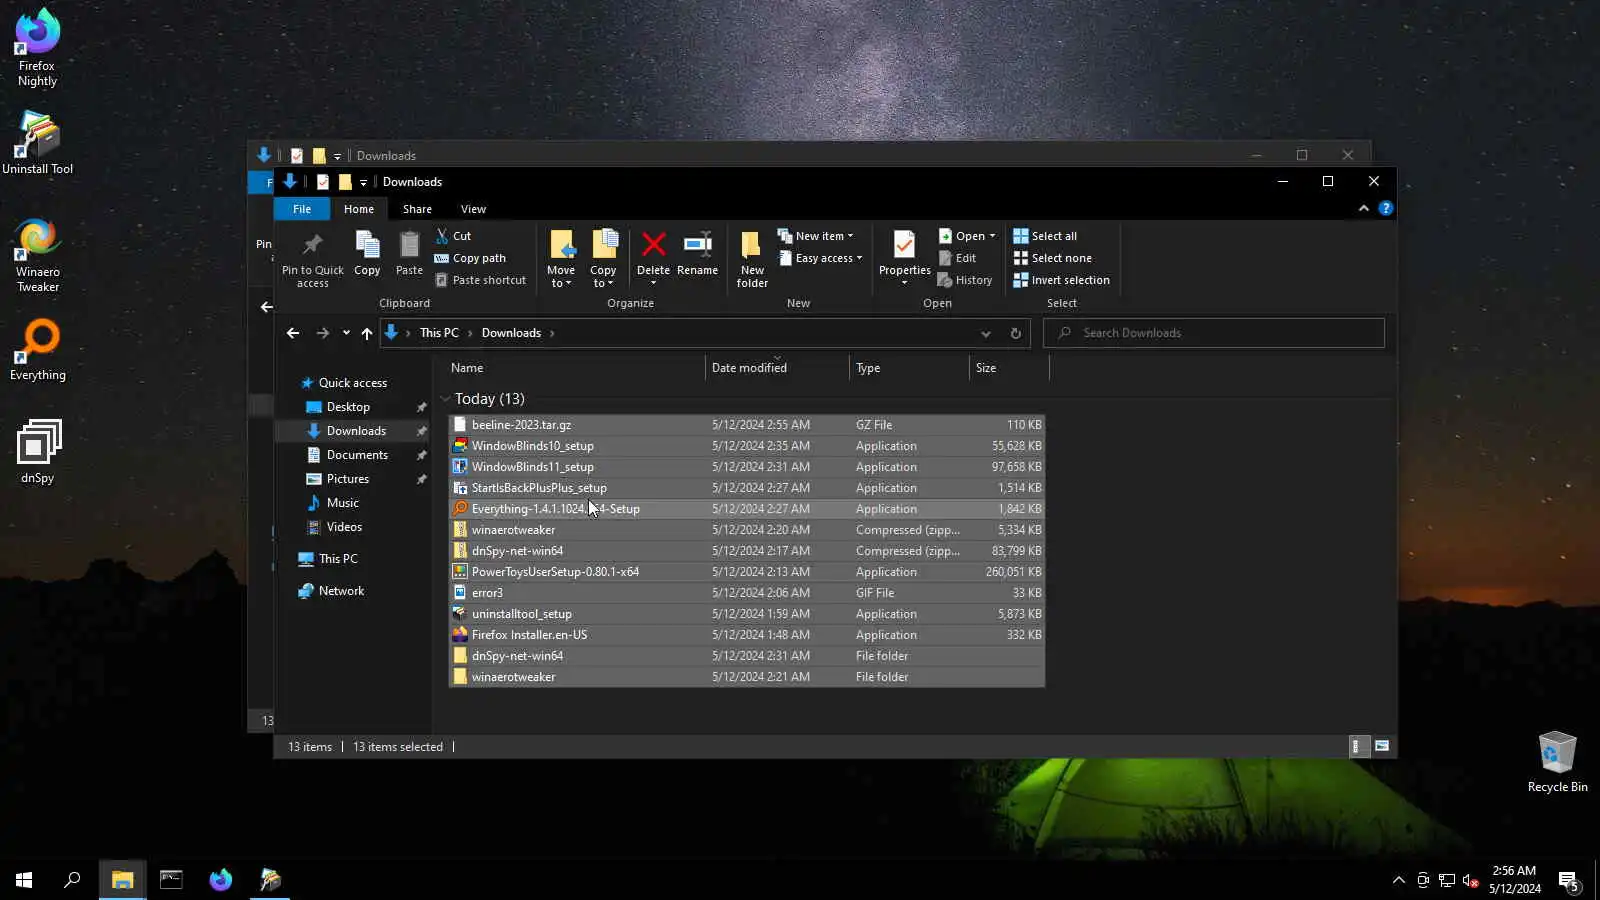
Task: Click Select all in ribbon
Action: tap(1045, 236)
